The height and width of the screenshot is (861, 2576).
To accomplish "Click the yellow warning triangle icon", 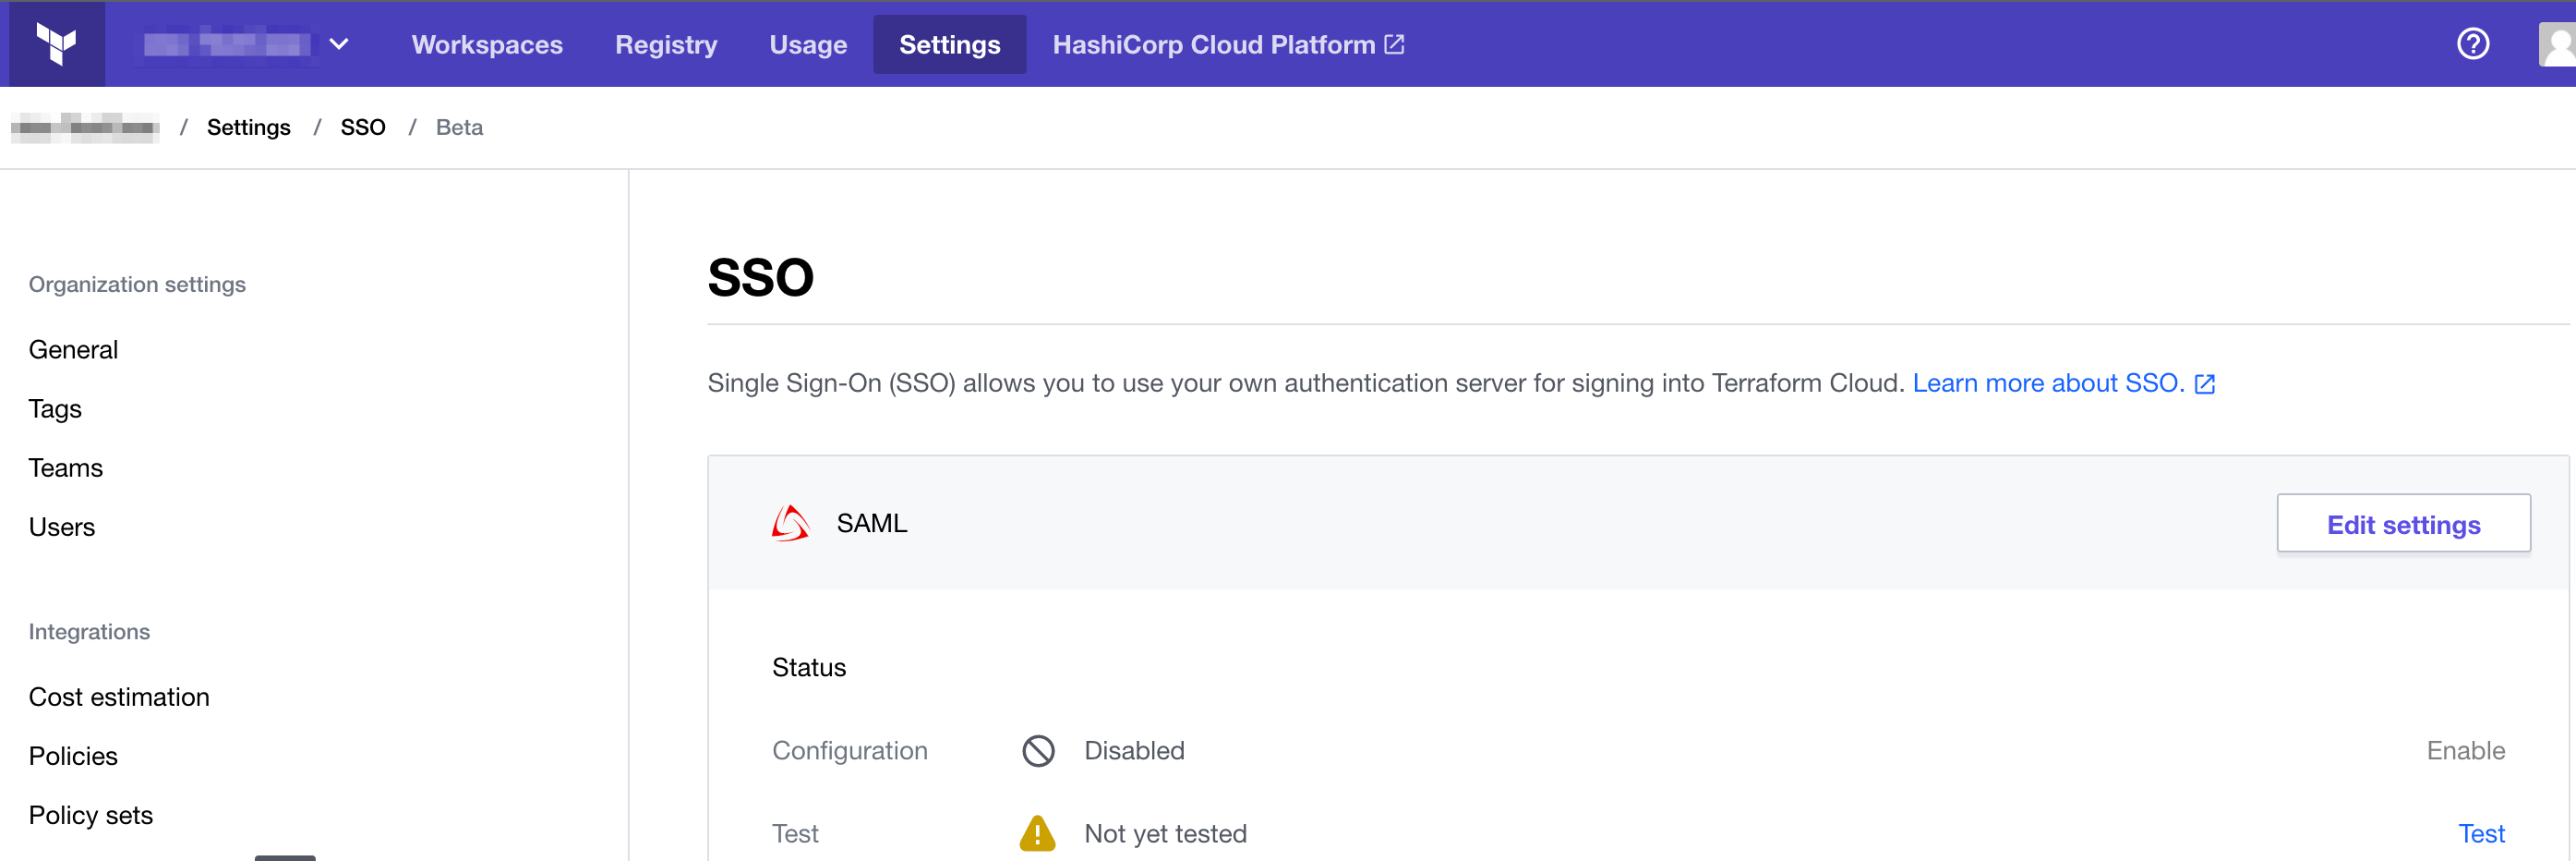I will (x=1037, y=832).
